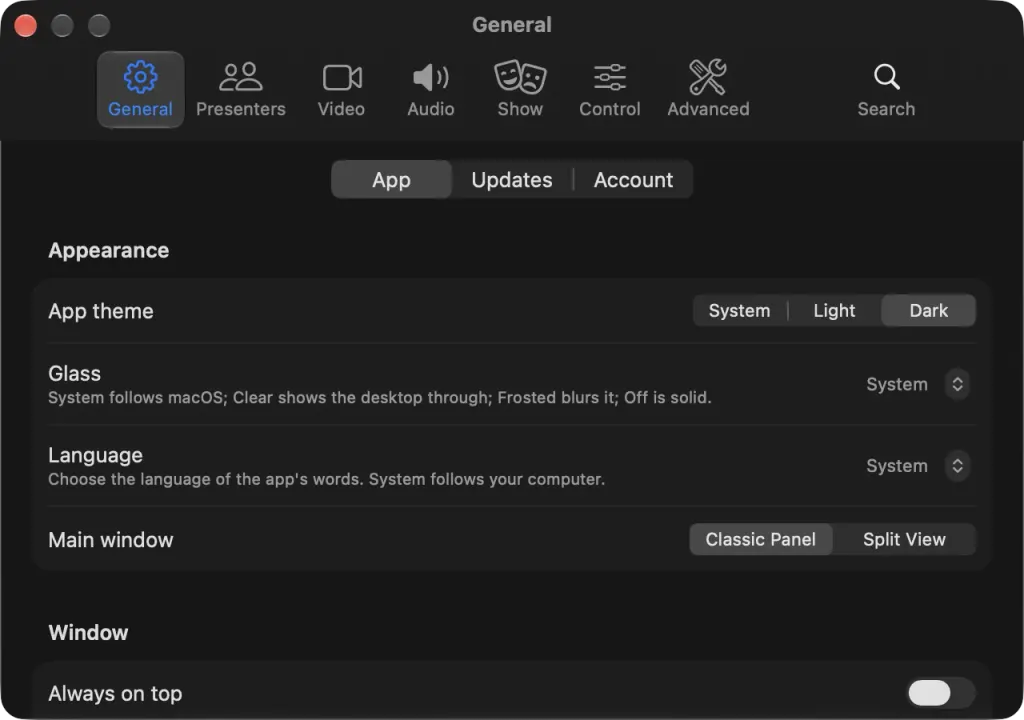Close the General settings window
Viewport: 1024px width, 720px height.
(25, 25)
